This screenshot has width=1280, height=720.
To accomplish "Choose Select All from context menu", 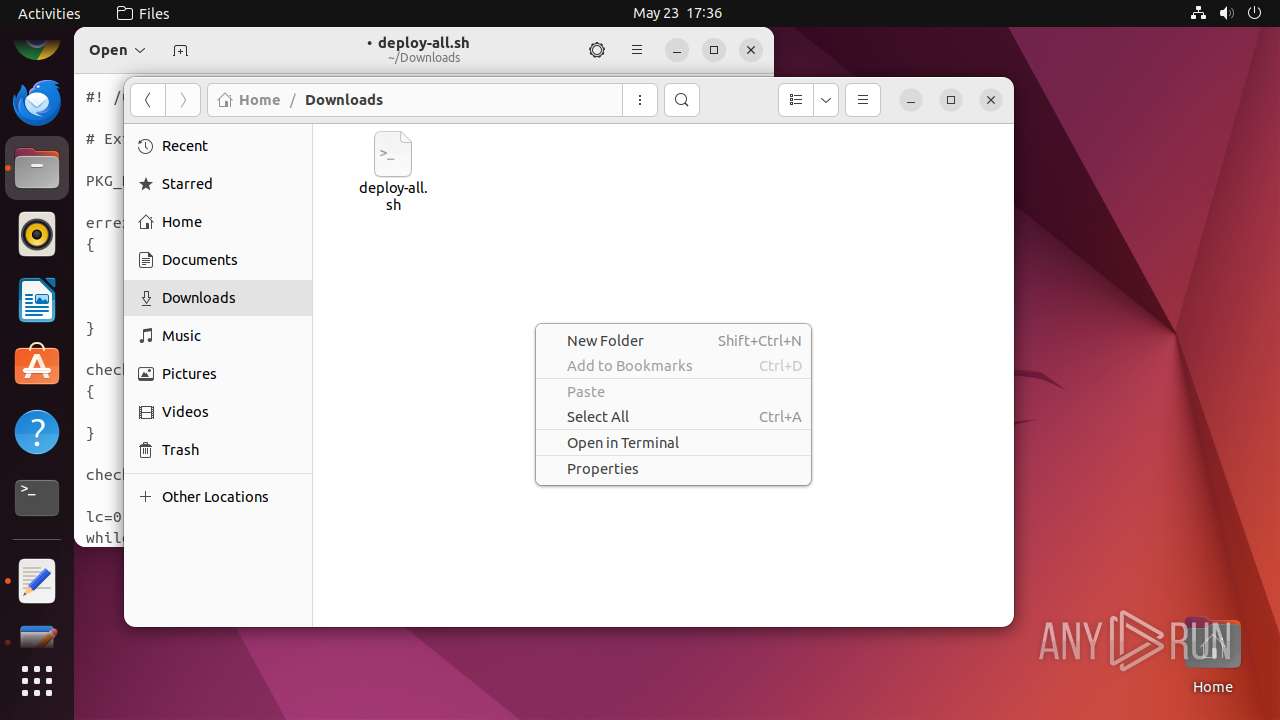I will tap(673, 417).
